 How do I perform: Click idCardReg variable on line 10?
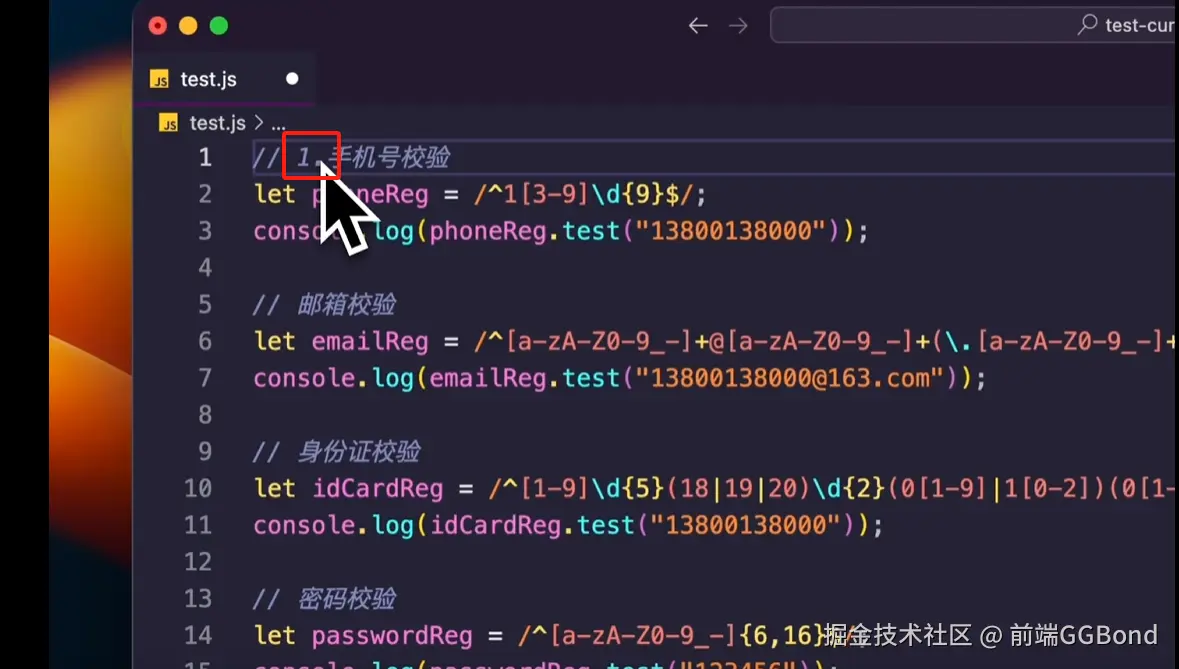pos(377,489)
